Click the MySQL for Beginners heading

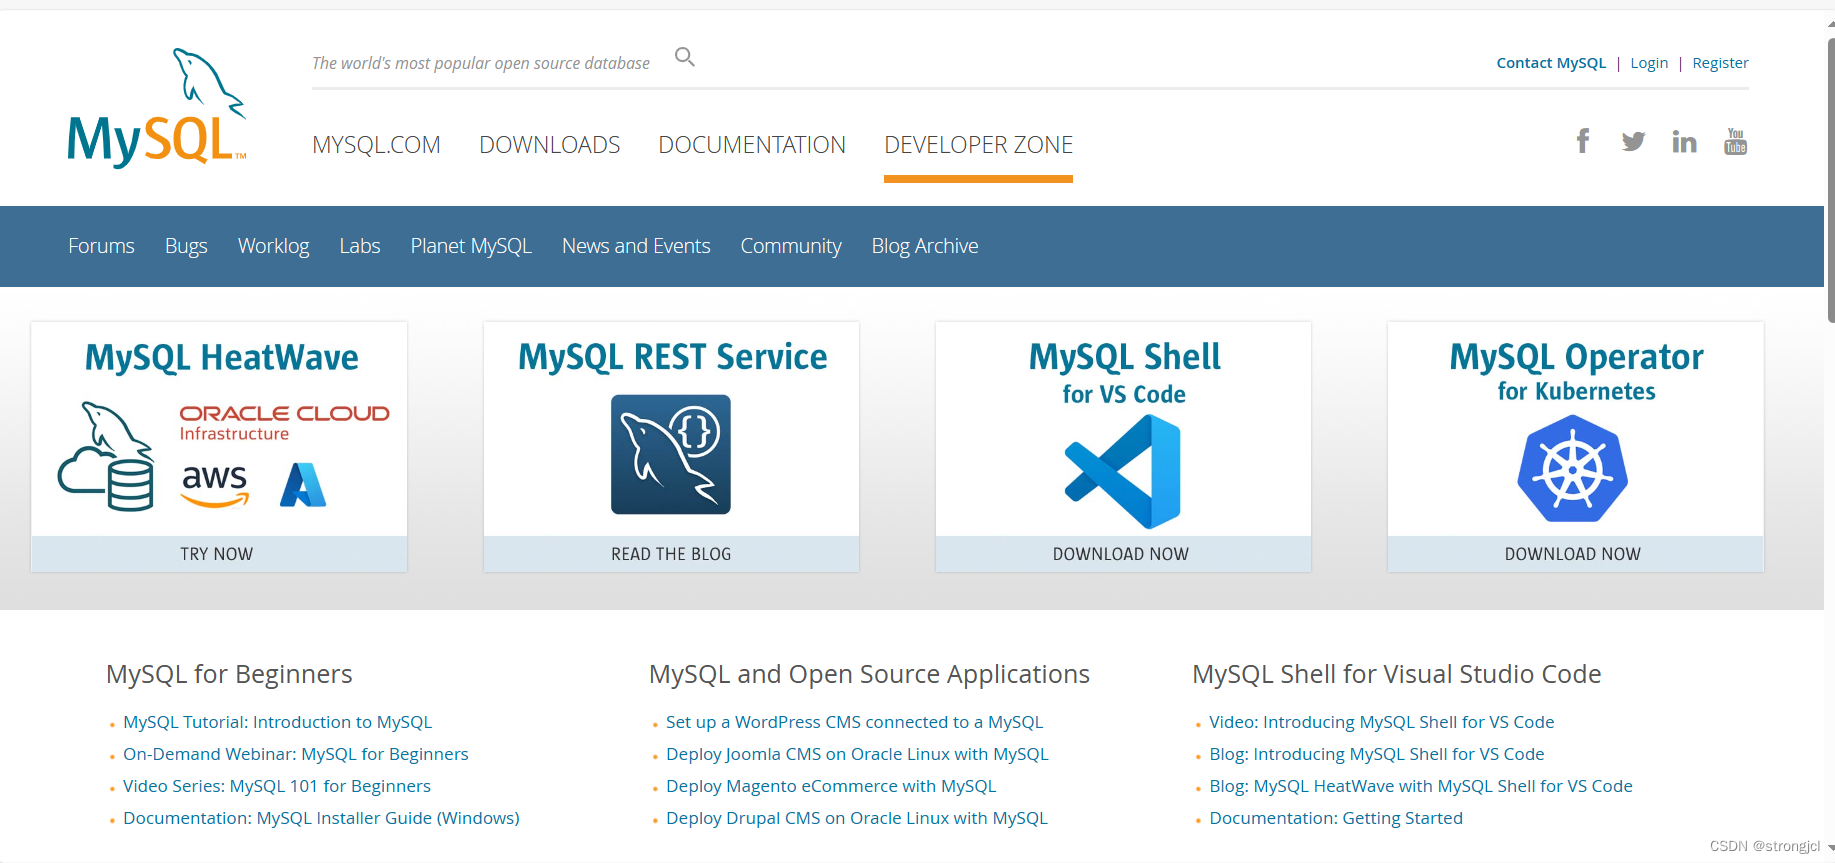click(x=229, y=674)
